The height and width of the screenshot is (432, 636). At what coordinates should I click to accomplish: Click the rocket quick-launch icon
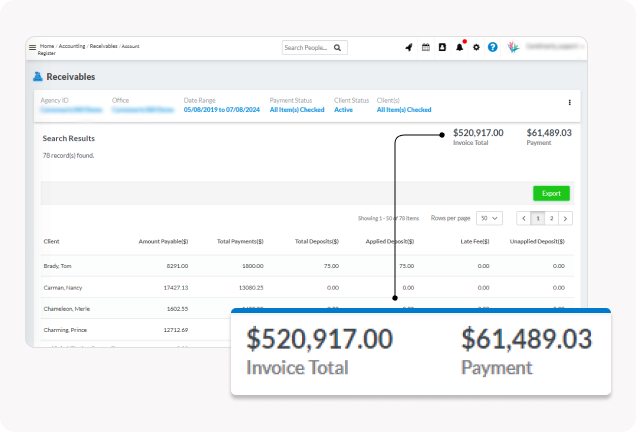pyautogui.click(x=409, y=47)
